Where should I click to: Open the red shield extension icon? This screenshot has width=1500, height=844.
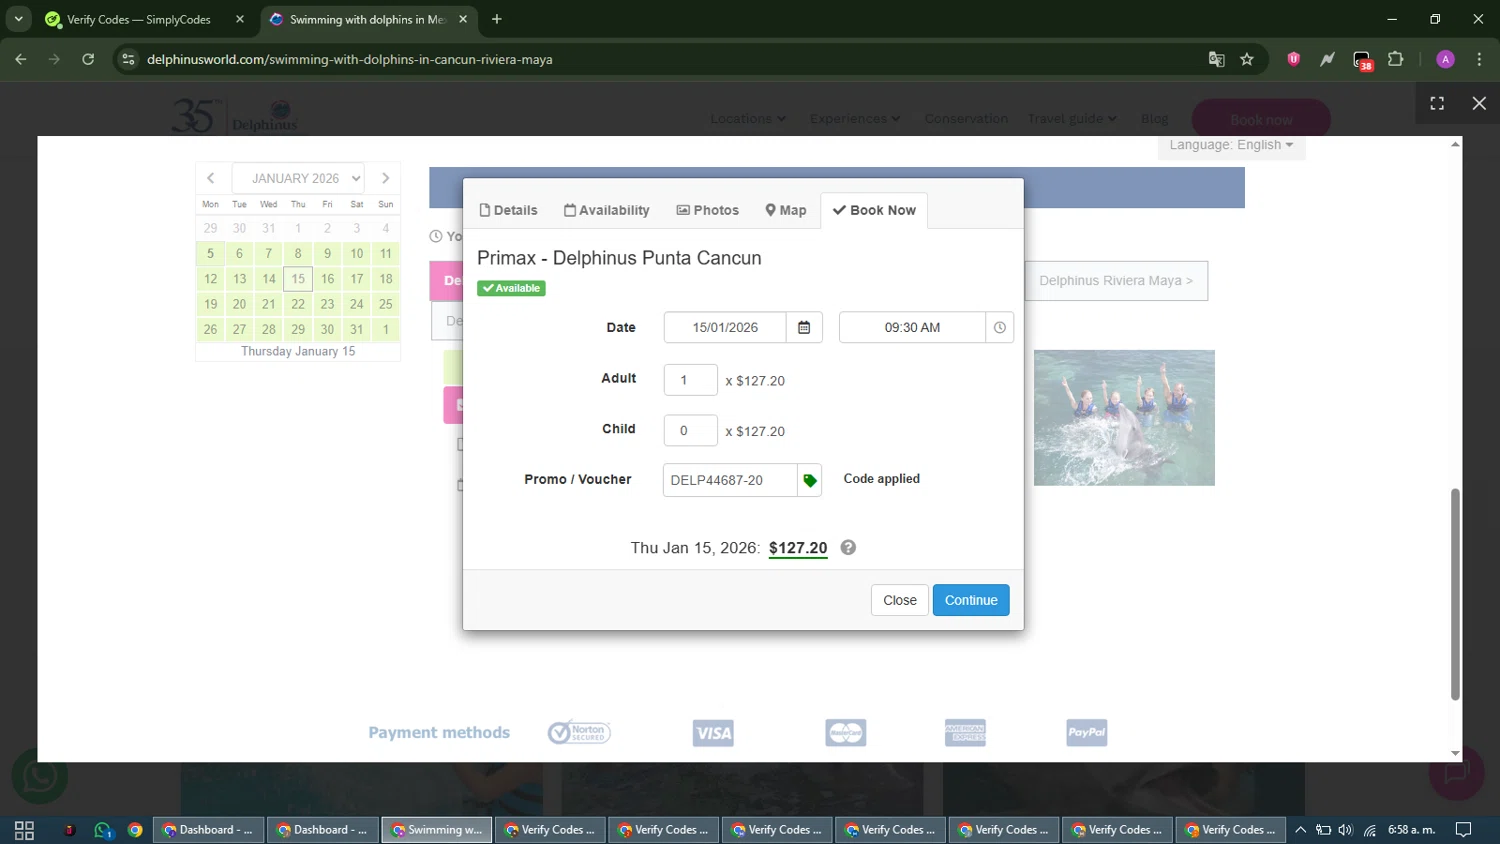(1293, 59)
